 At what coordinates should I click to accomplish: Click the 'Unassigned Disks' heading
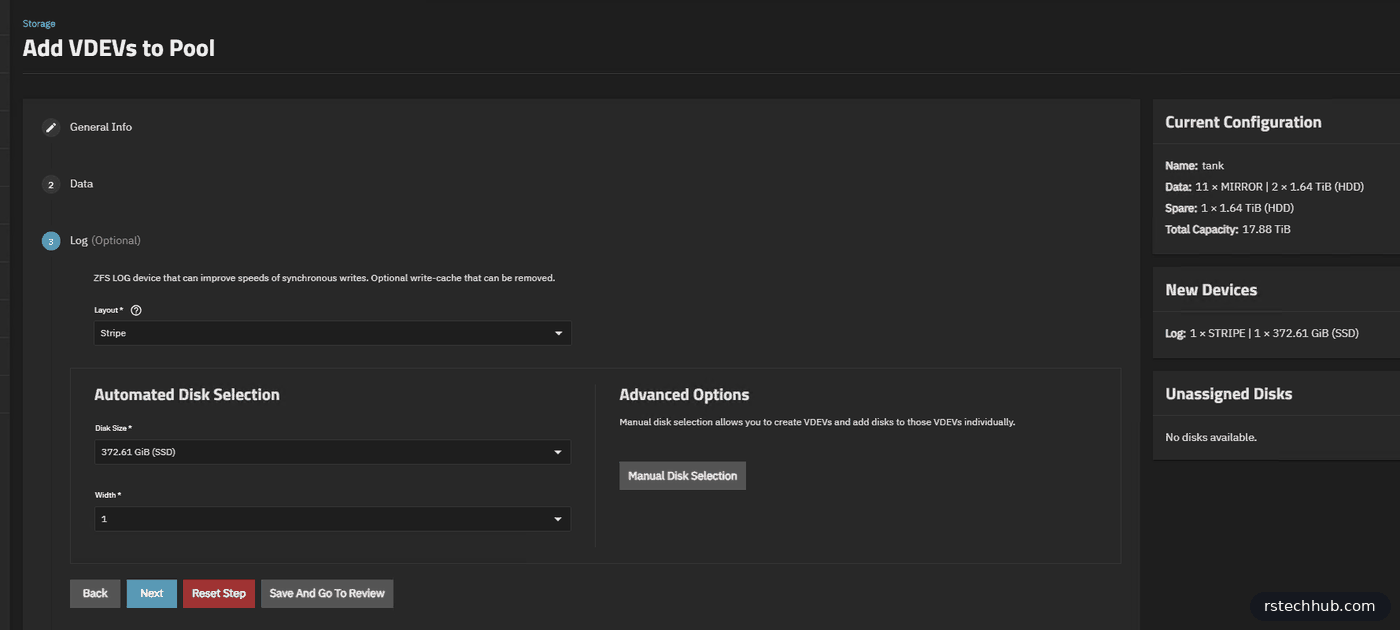point(1228,394)
